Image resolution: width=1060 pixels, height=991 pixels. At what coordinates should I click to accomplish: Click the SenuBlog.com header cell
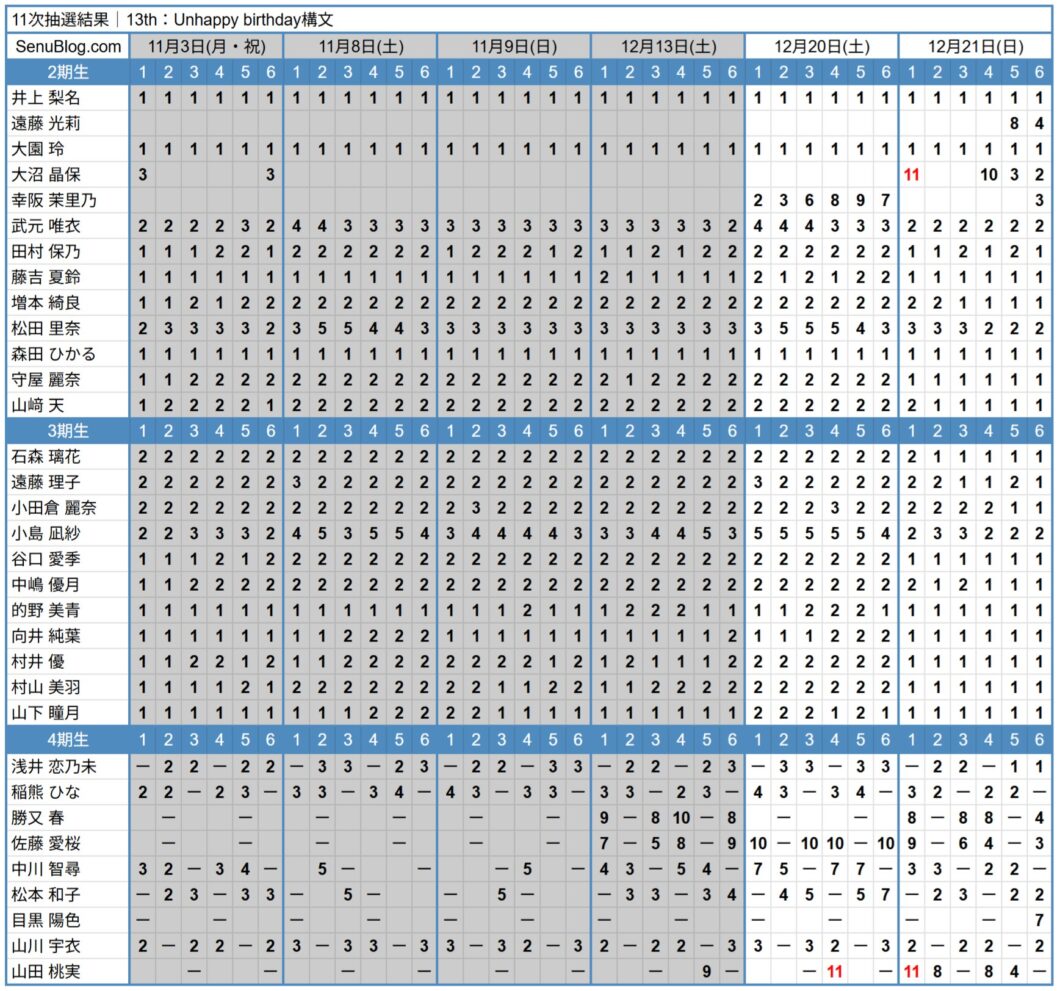coord(68,47)
